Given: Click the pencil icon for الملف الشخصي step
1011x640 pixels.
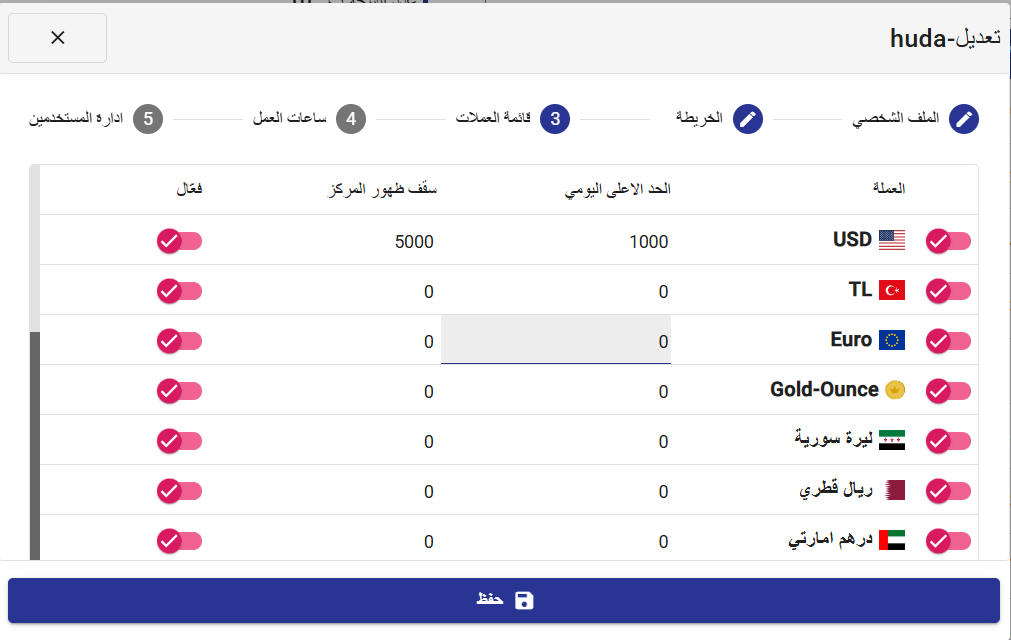Looking at the screenshot, I should (963, 119).
